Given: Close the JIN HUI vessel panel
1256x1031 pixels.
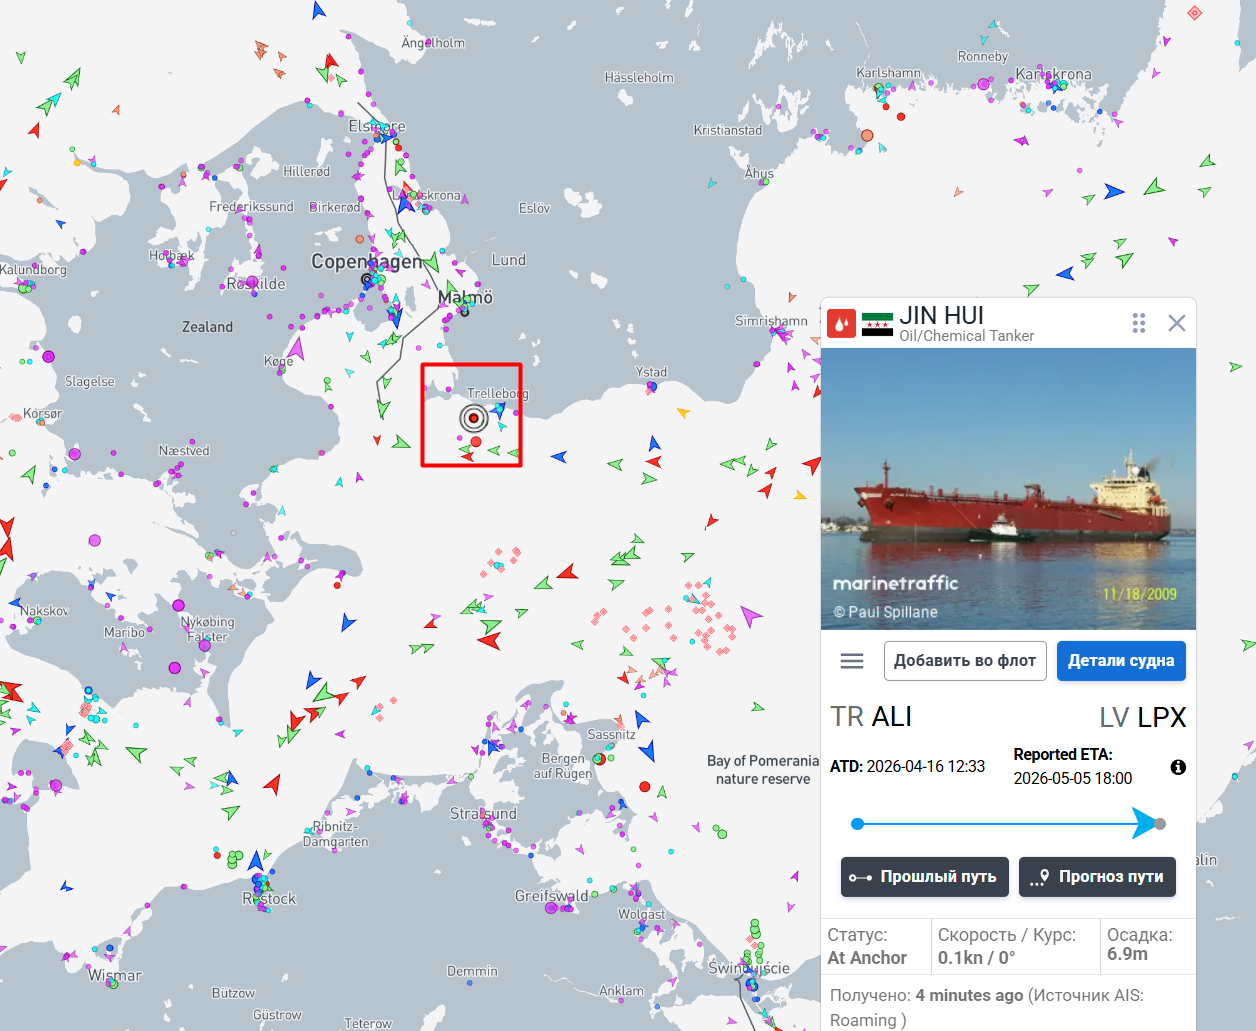Looking at the screenshot, I should [1177, 323].
